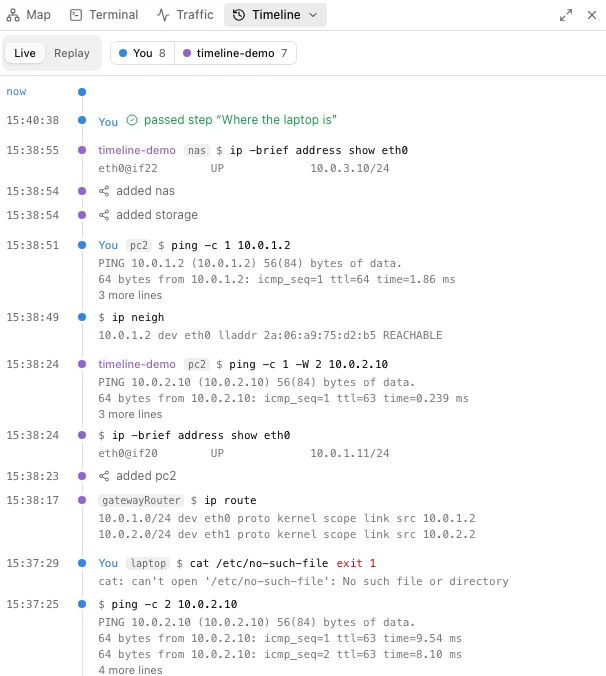The image size is (606, 676).
Task: Select the added nas event
Action: click(145, 191)
